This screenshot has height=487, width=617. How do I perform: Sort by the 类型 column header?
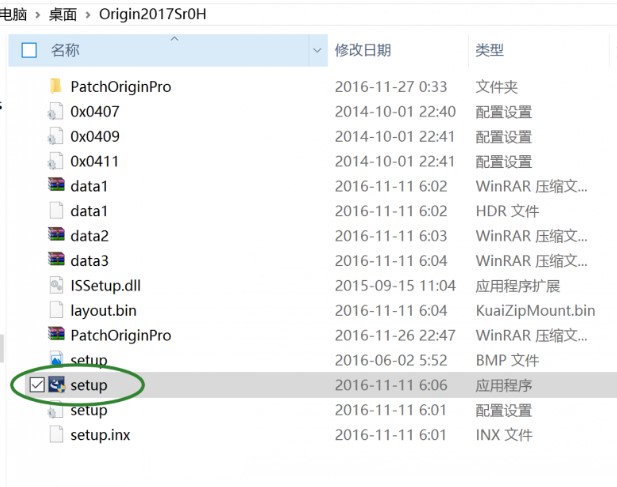pos(490,50)
